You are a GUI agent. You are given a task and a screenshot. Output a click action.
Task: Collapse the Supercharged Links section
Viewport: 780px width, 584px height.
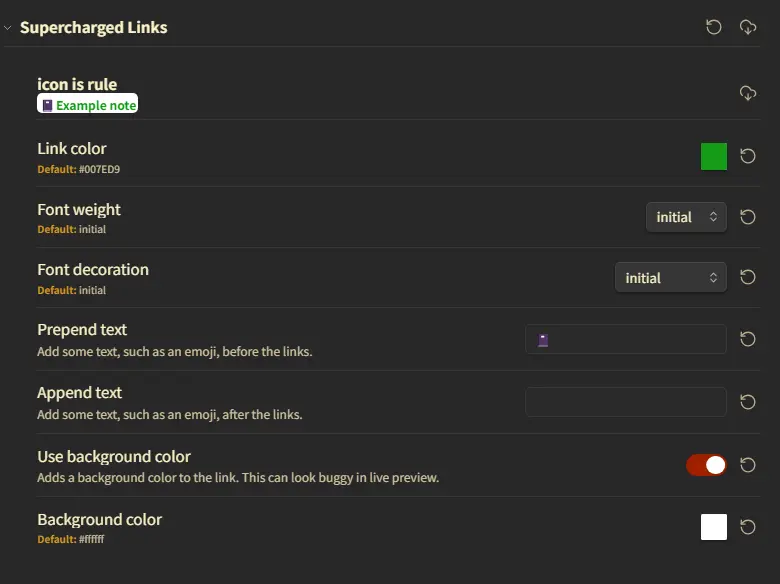pyautogui.click(x=8, y=28)
